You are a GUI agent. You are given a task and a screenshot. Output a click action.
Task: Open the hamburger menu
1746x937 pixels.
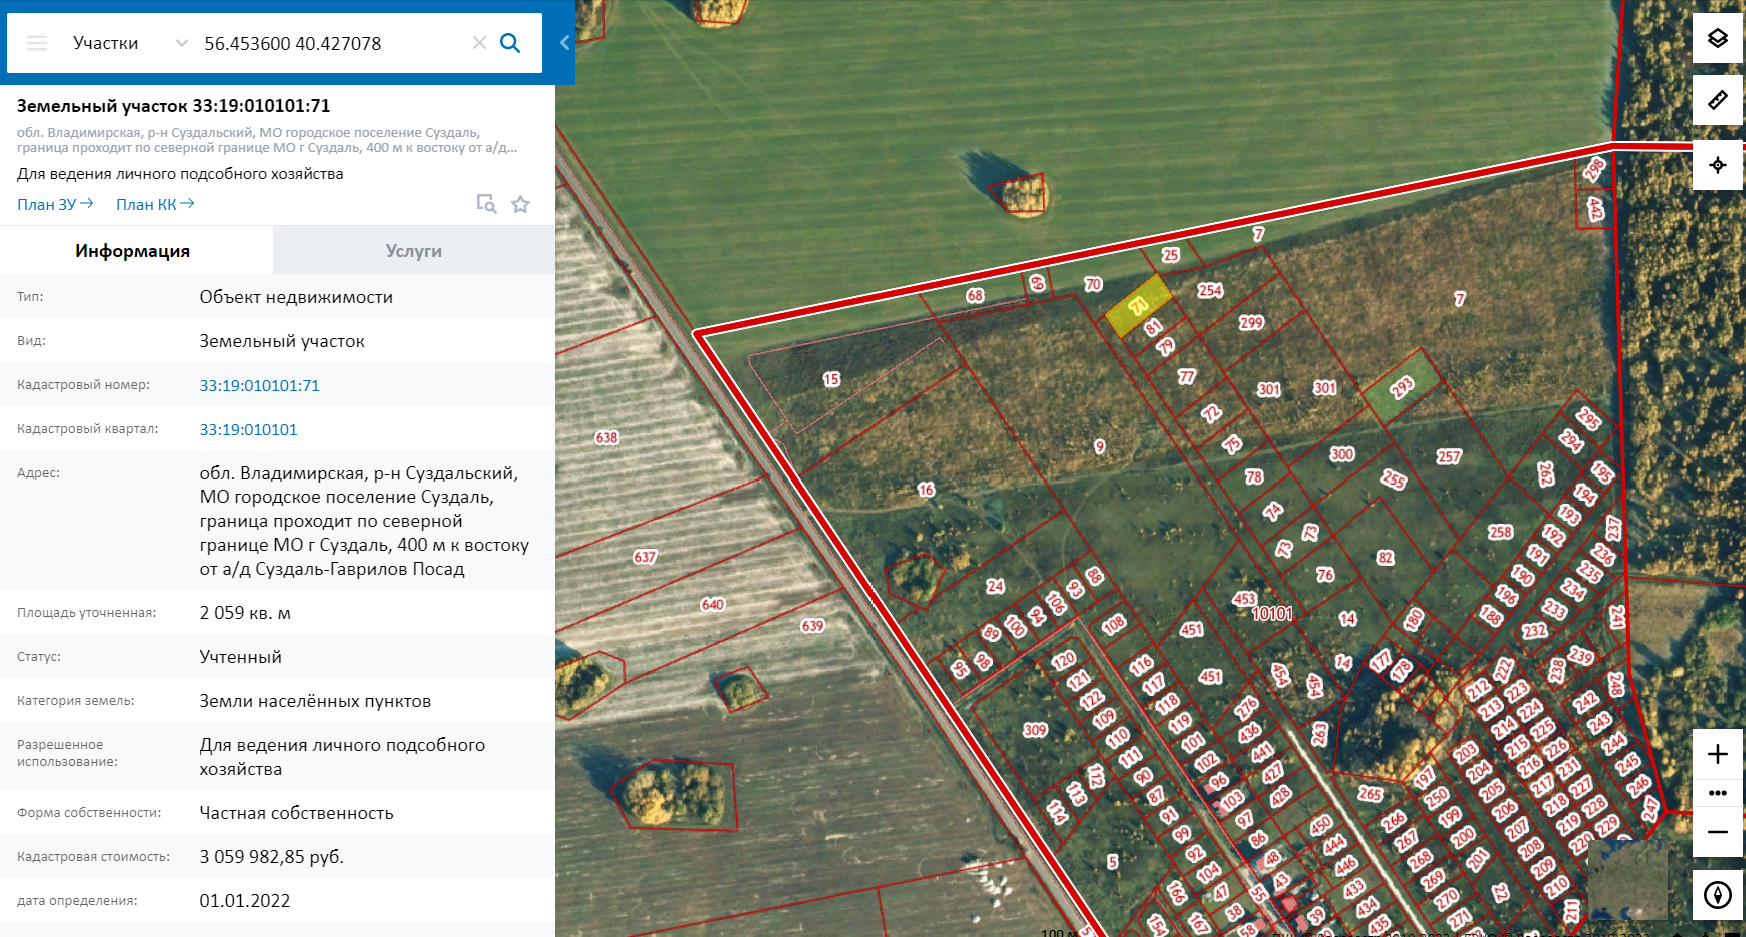tap(37, 43)
